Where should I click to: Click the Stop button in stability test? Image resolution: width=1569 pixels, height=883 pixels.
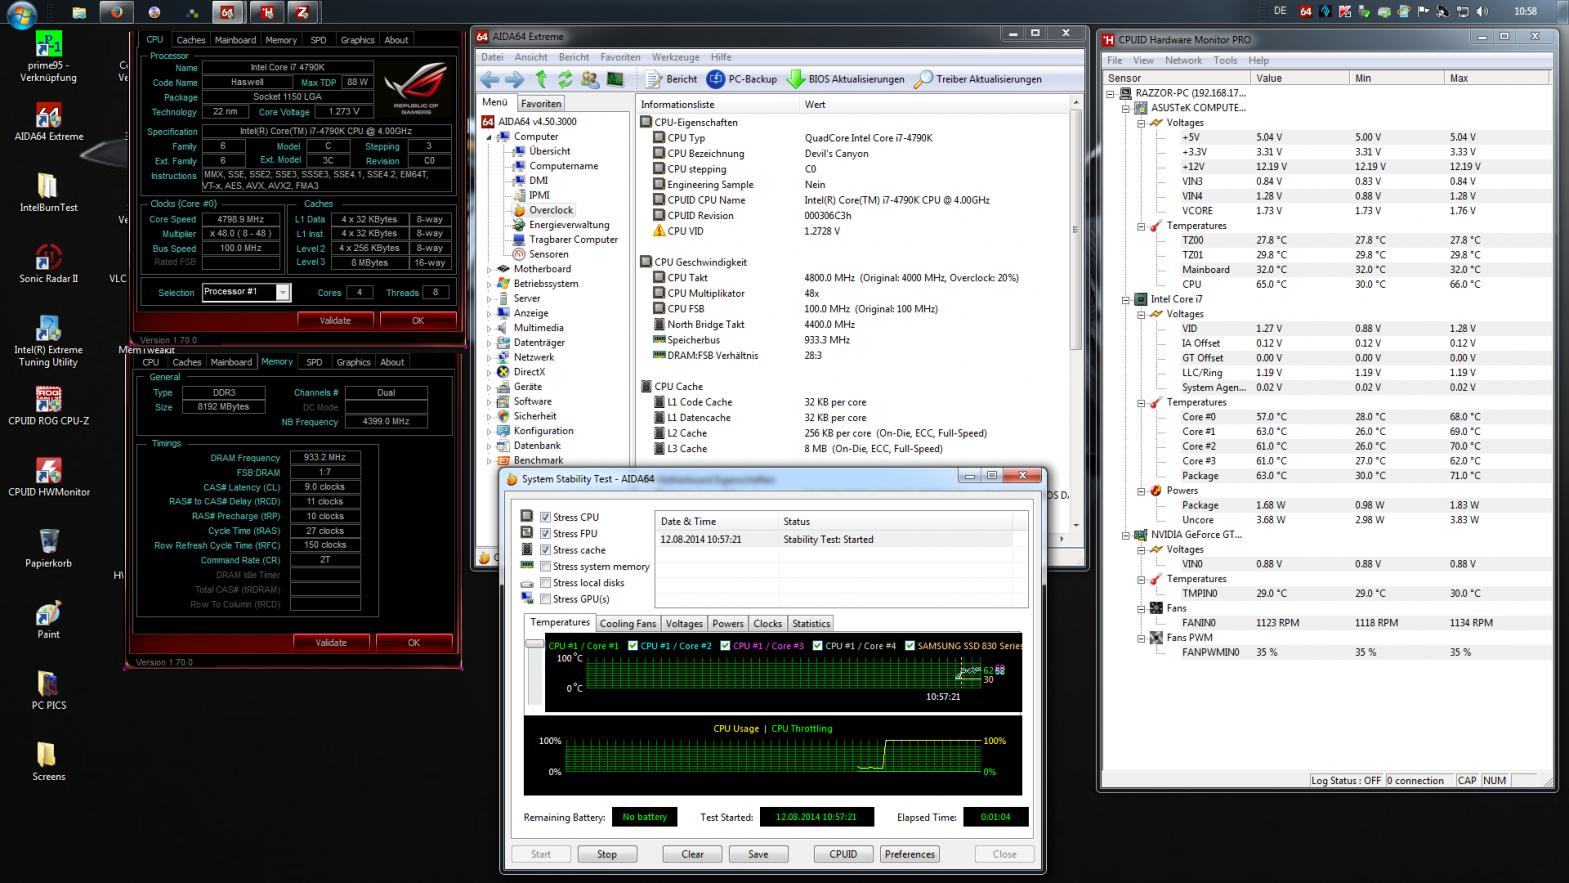607,854
